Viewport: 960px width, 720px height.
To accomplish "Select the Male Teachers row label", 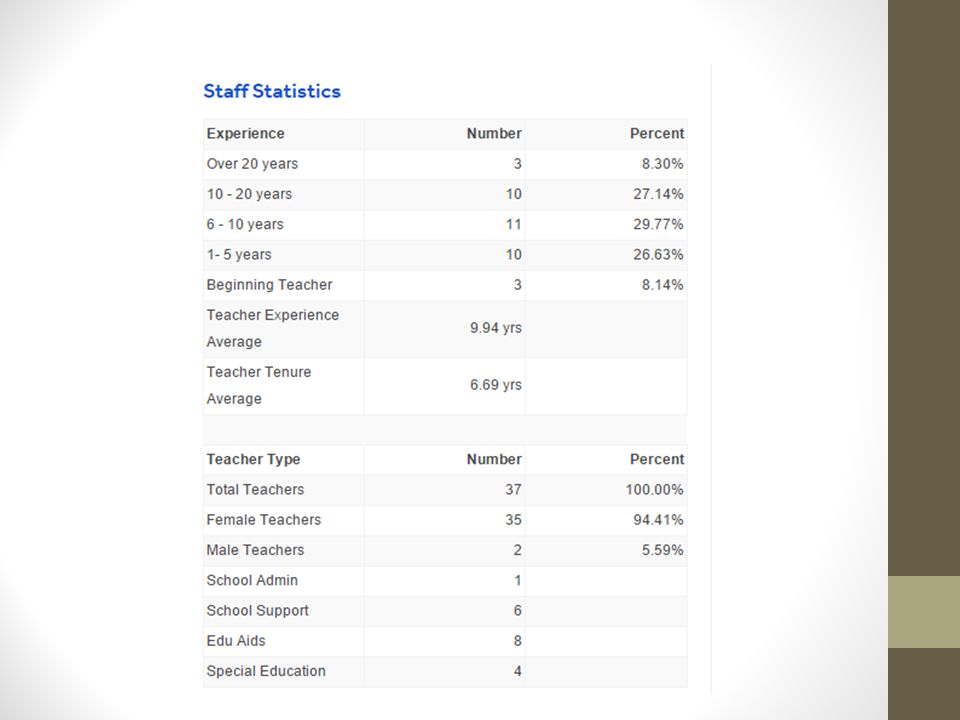I will pyautogui.click(x=255, y=550).
